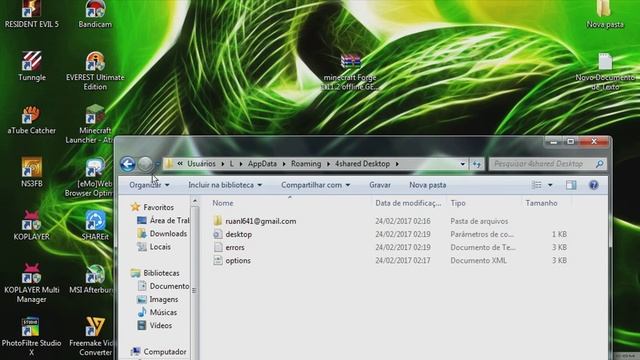Navigate to AppData in the breadcrumb
640x360 pixels.
tap(262, 164)
